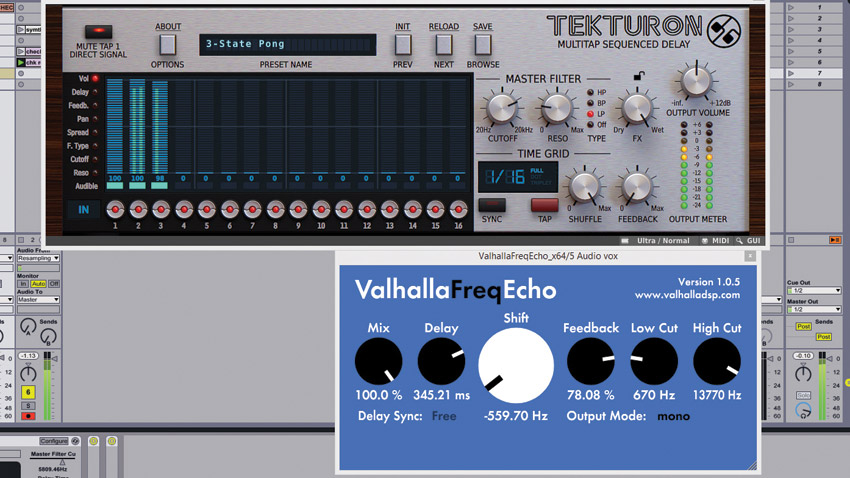Select the Spread parameter row
Image resolution: width=850 pixels, height=478 pixels.
pyautogui.click(x=82, y=132)
